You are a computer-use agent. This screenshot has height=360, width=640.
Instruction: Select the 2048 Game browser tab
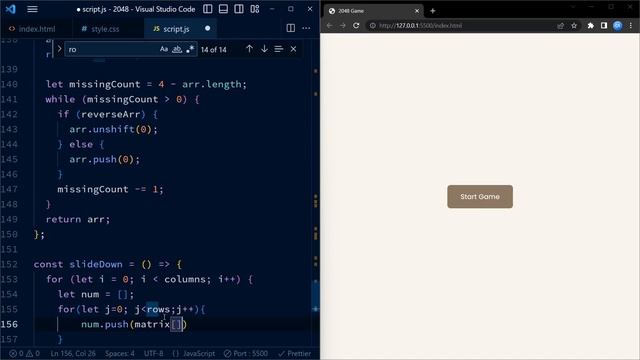click(373, 11)
